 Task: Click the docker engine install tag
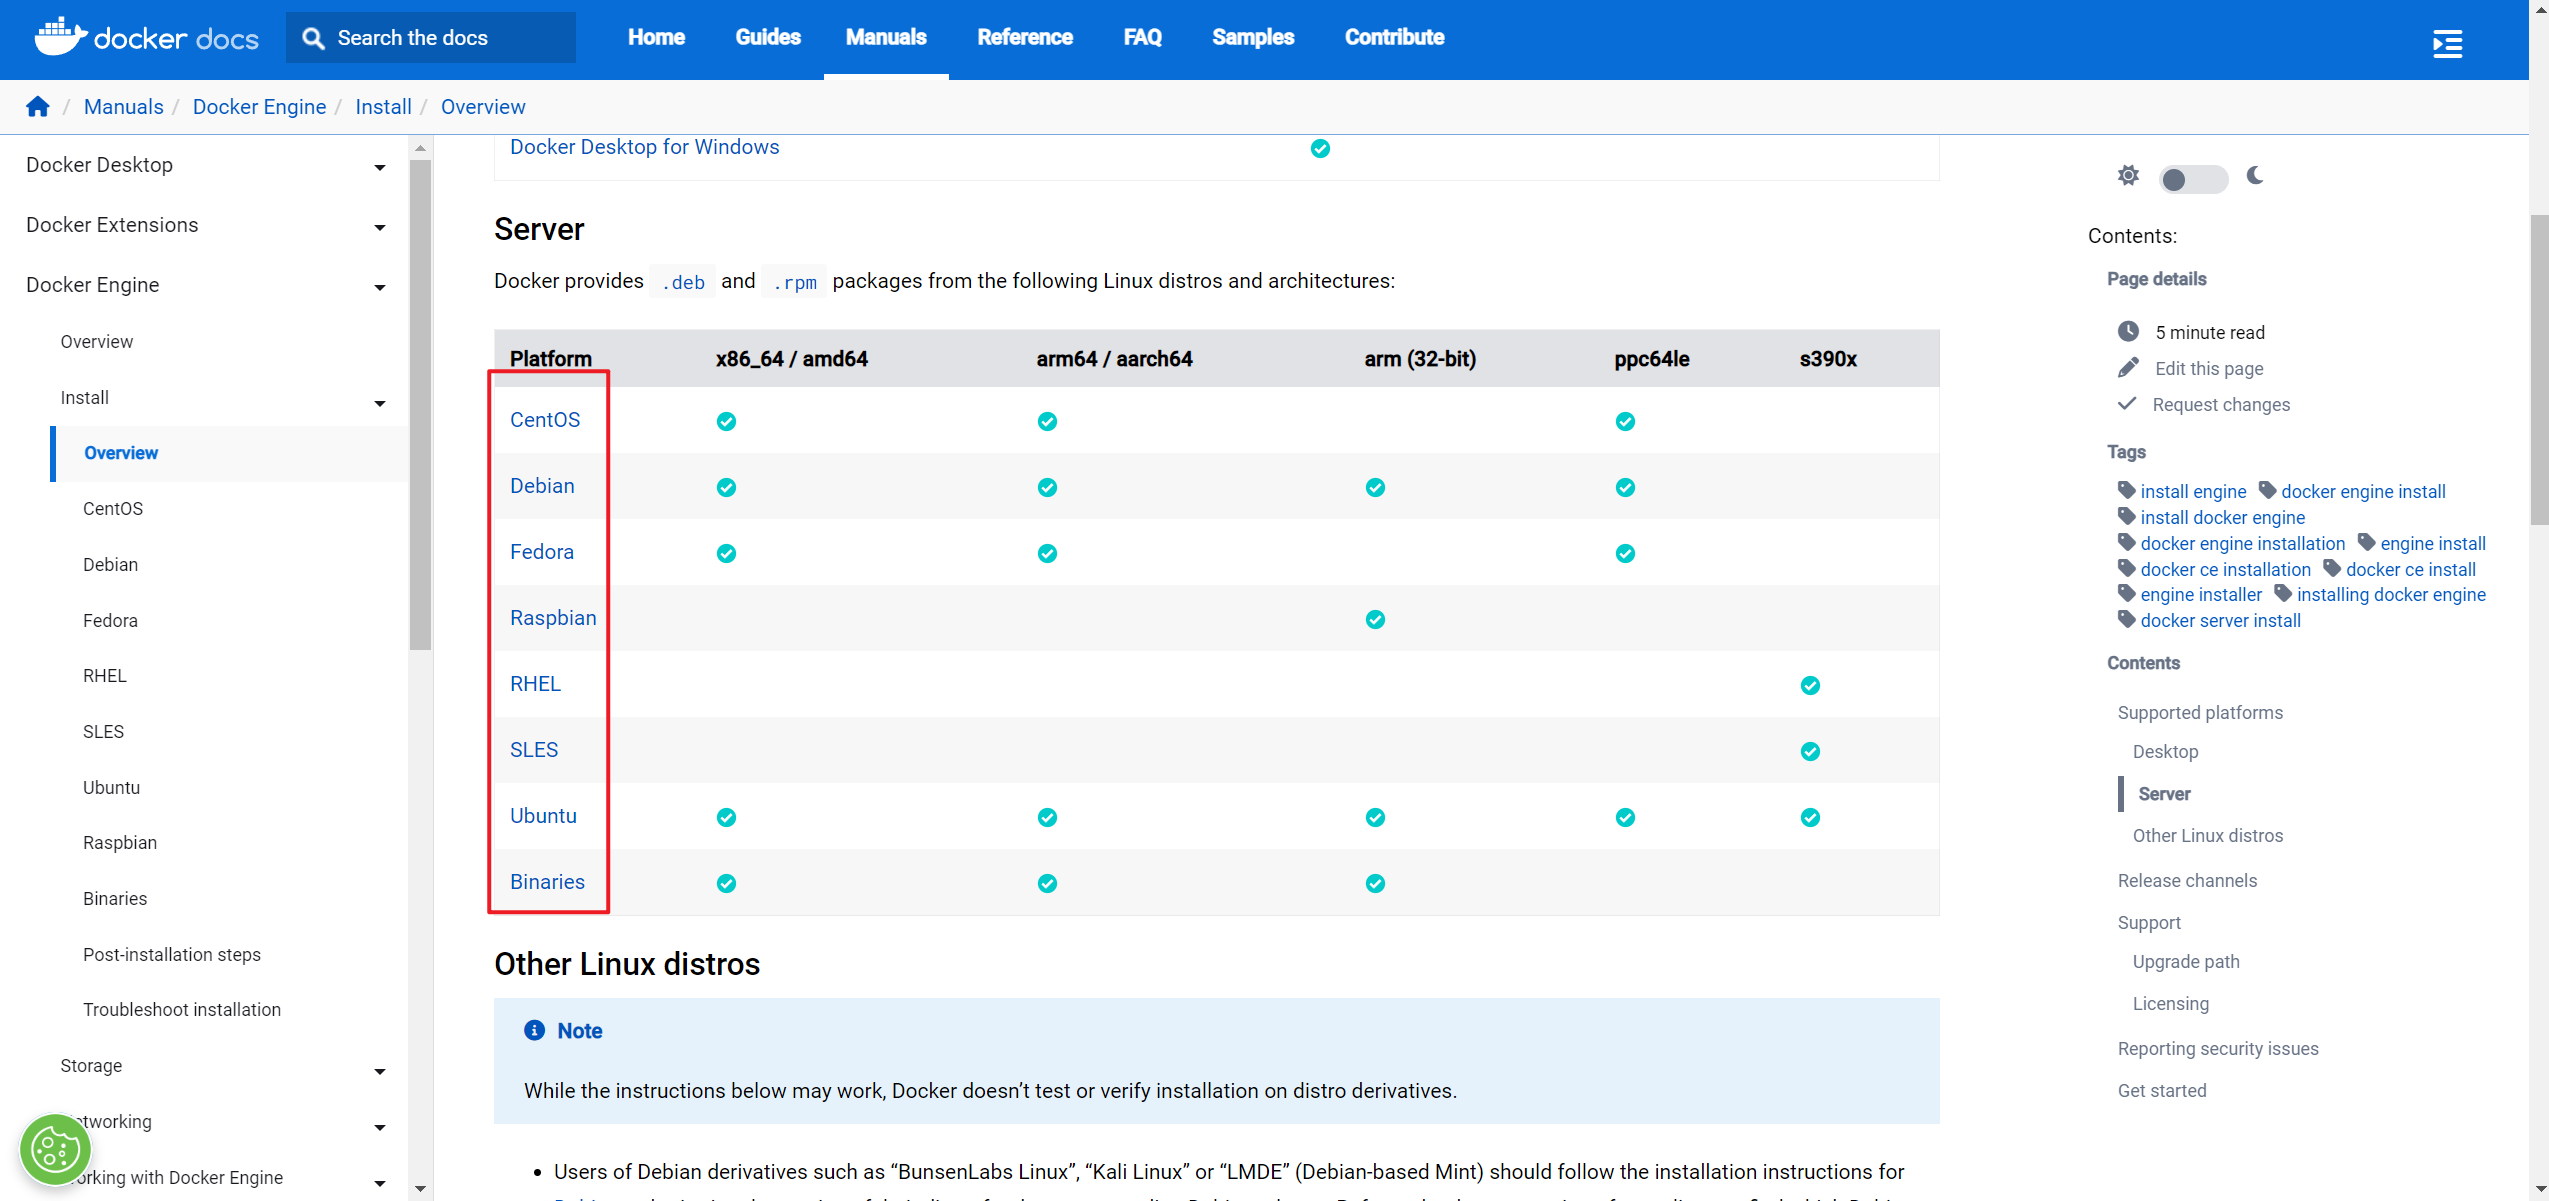point(2362,491)
